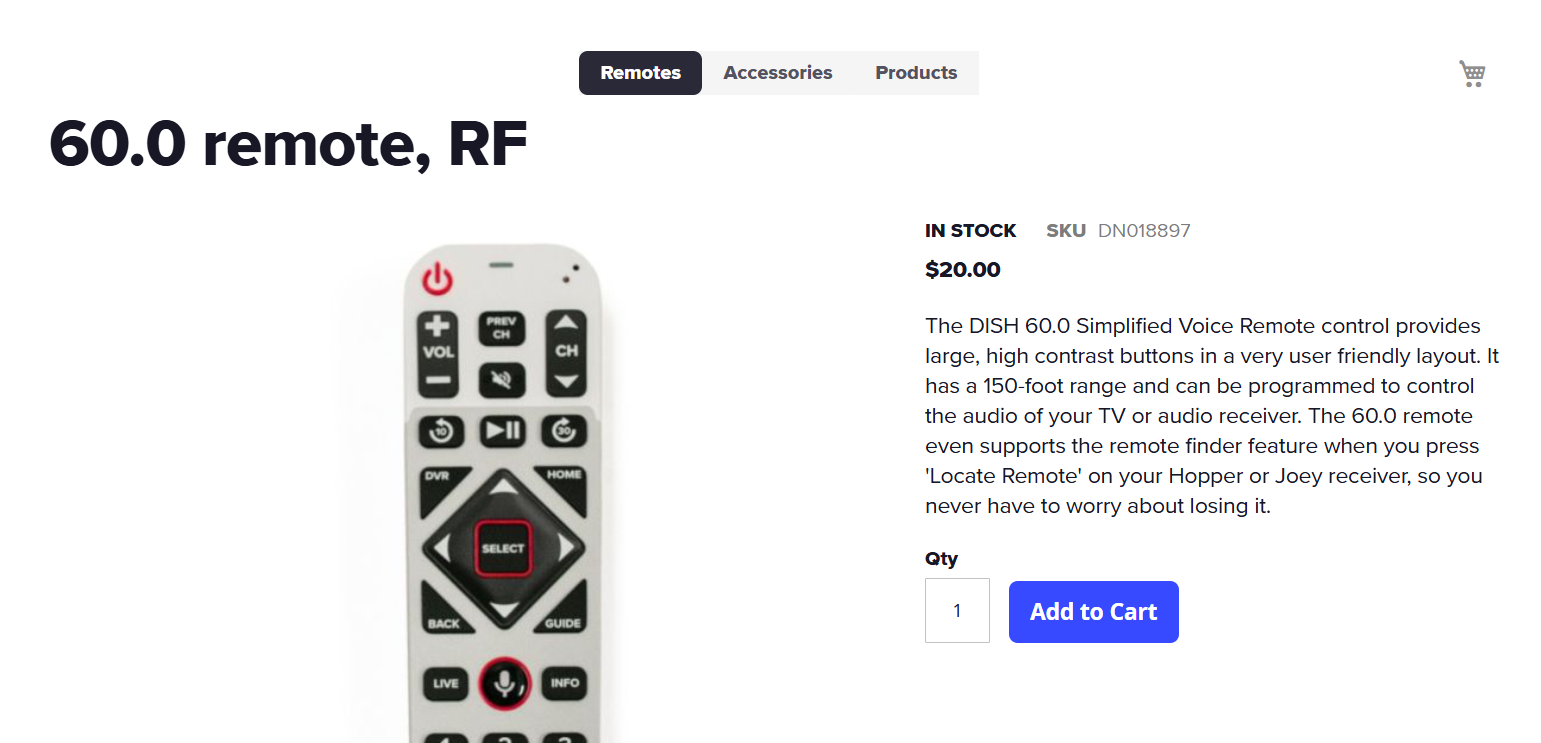
Task: Open the shopping cart icon
Action: coord(1472,73)
